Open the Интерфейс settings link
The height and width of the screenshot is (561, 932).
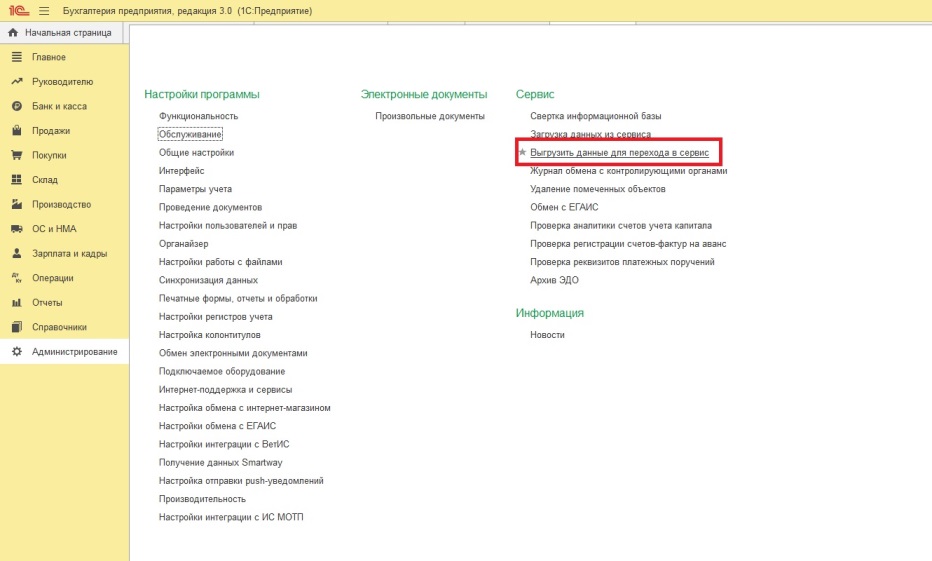click(x=181, y=171)
